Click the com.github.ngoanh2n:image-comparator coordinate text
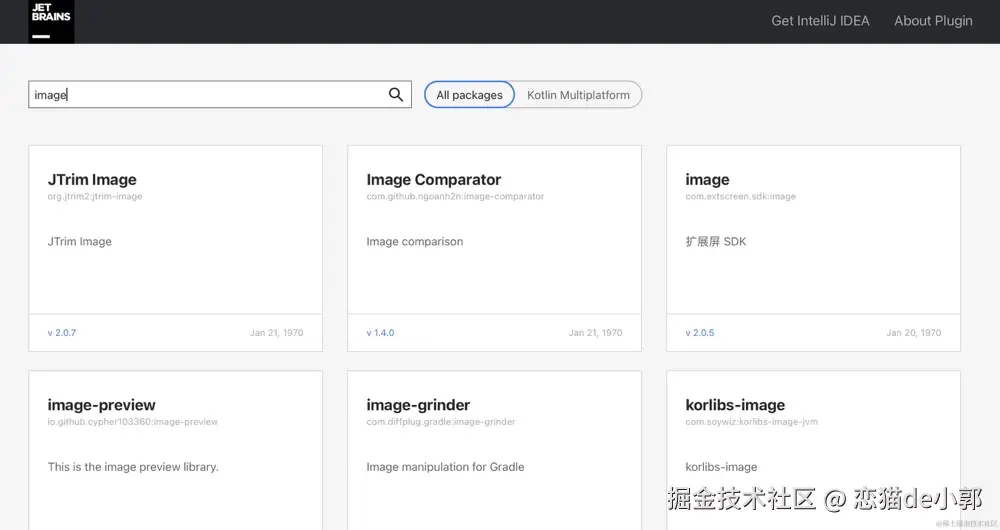 [x=455, y=197]
